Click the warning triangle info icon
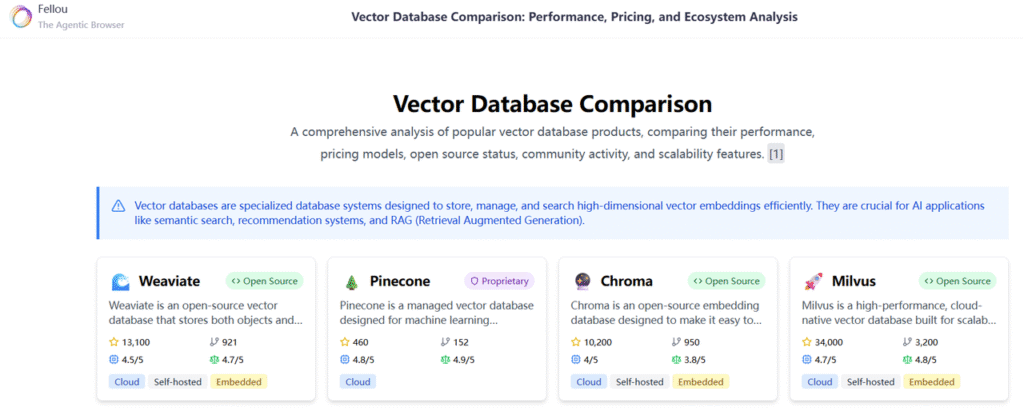Image resolution: width=1024 pixels, height=419 pixels. [x=118, y=206]
